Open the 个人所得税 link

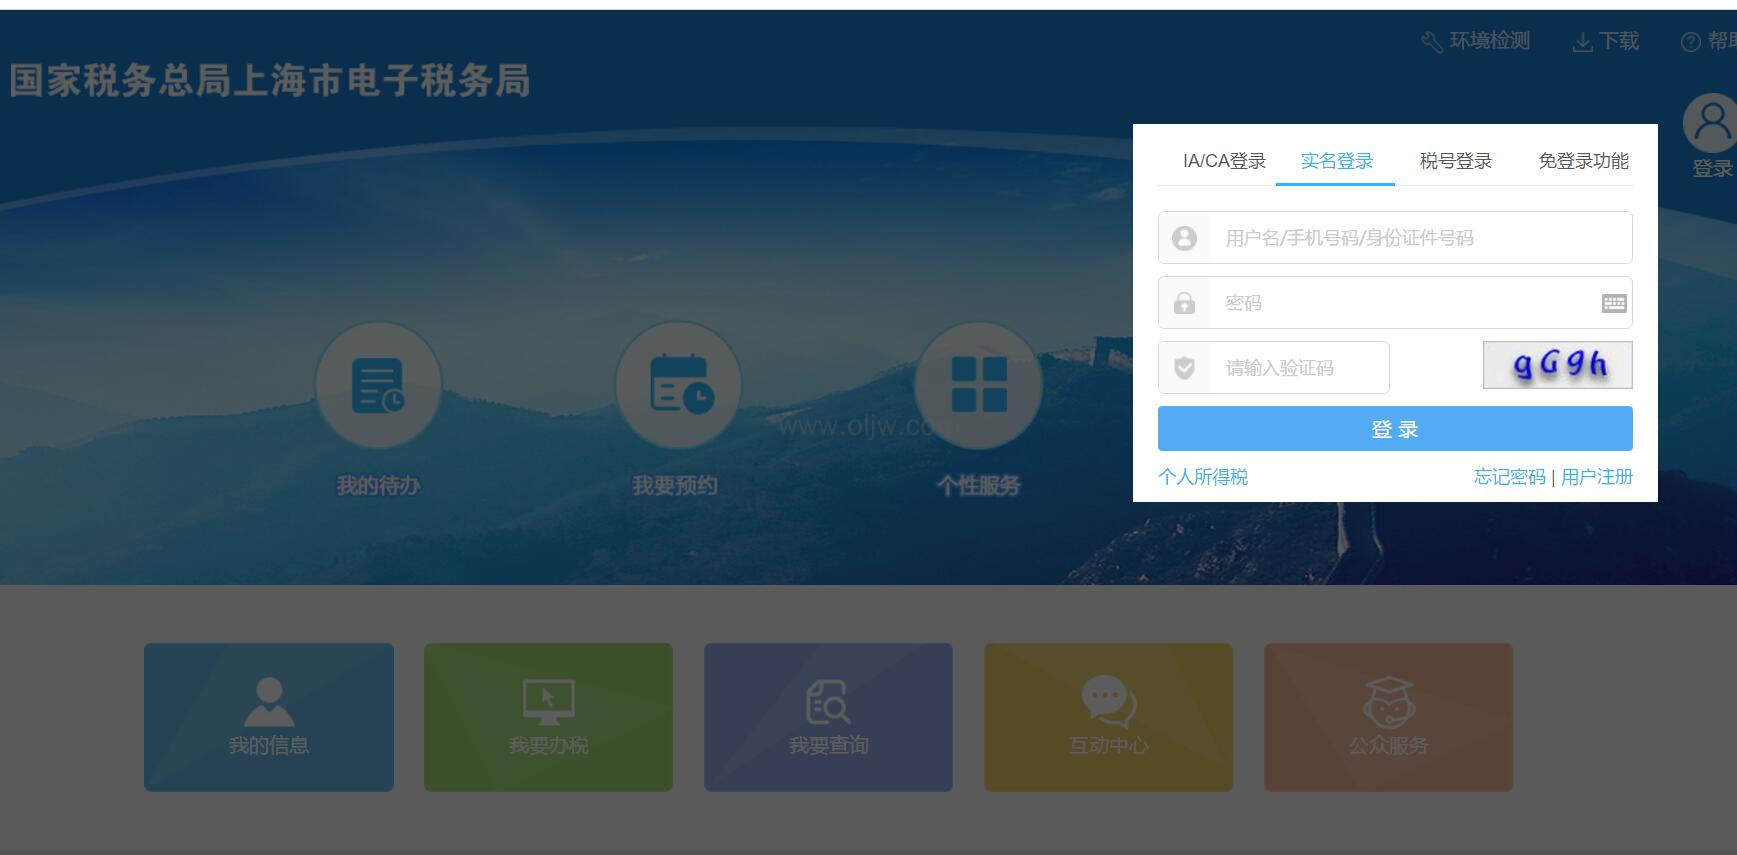pos(1203,477)
